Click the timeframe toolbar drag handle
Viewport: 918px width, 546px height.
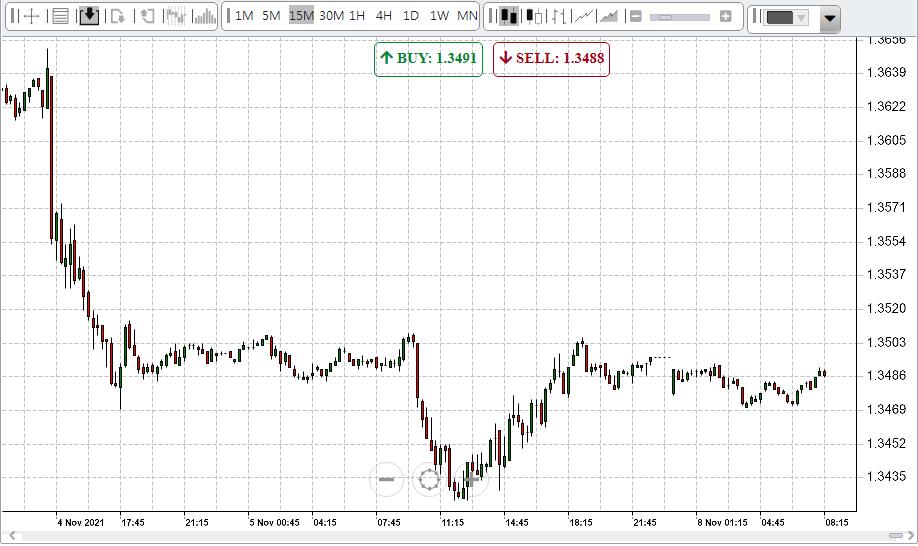(228, 16)
